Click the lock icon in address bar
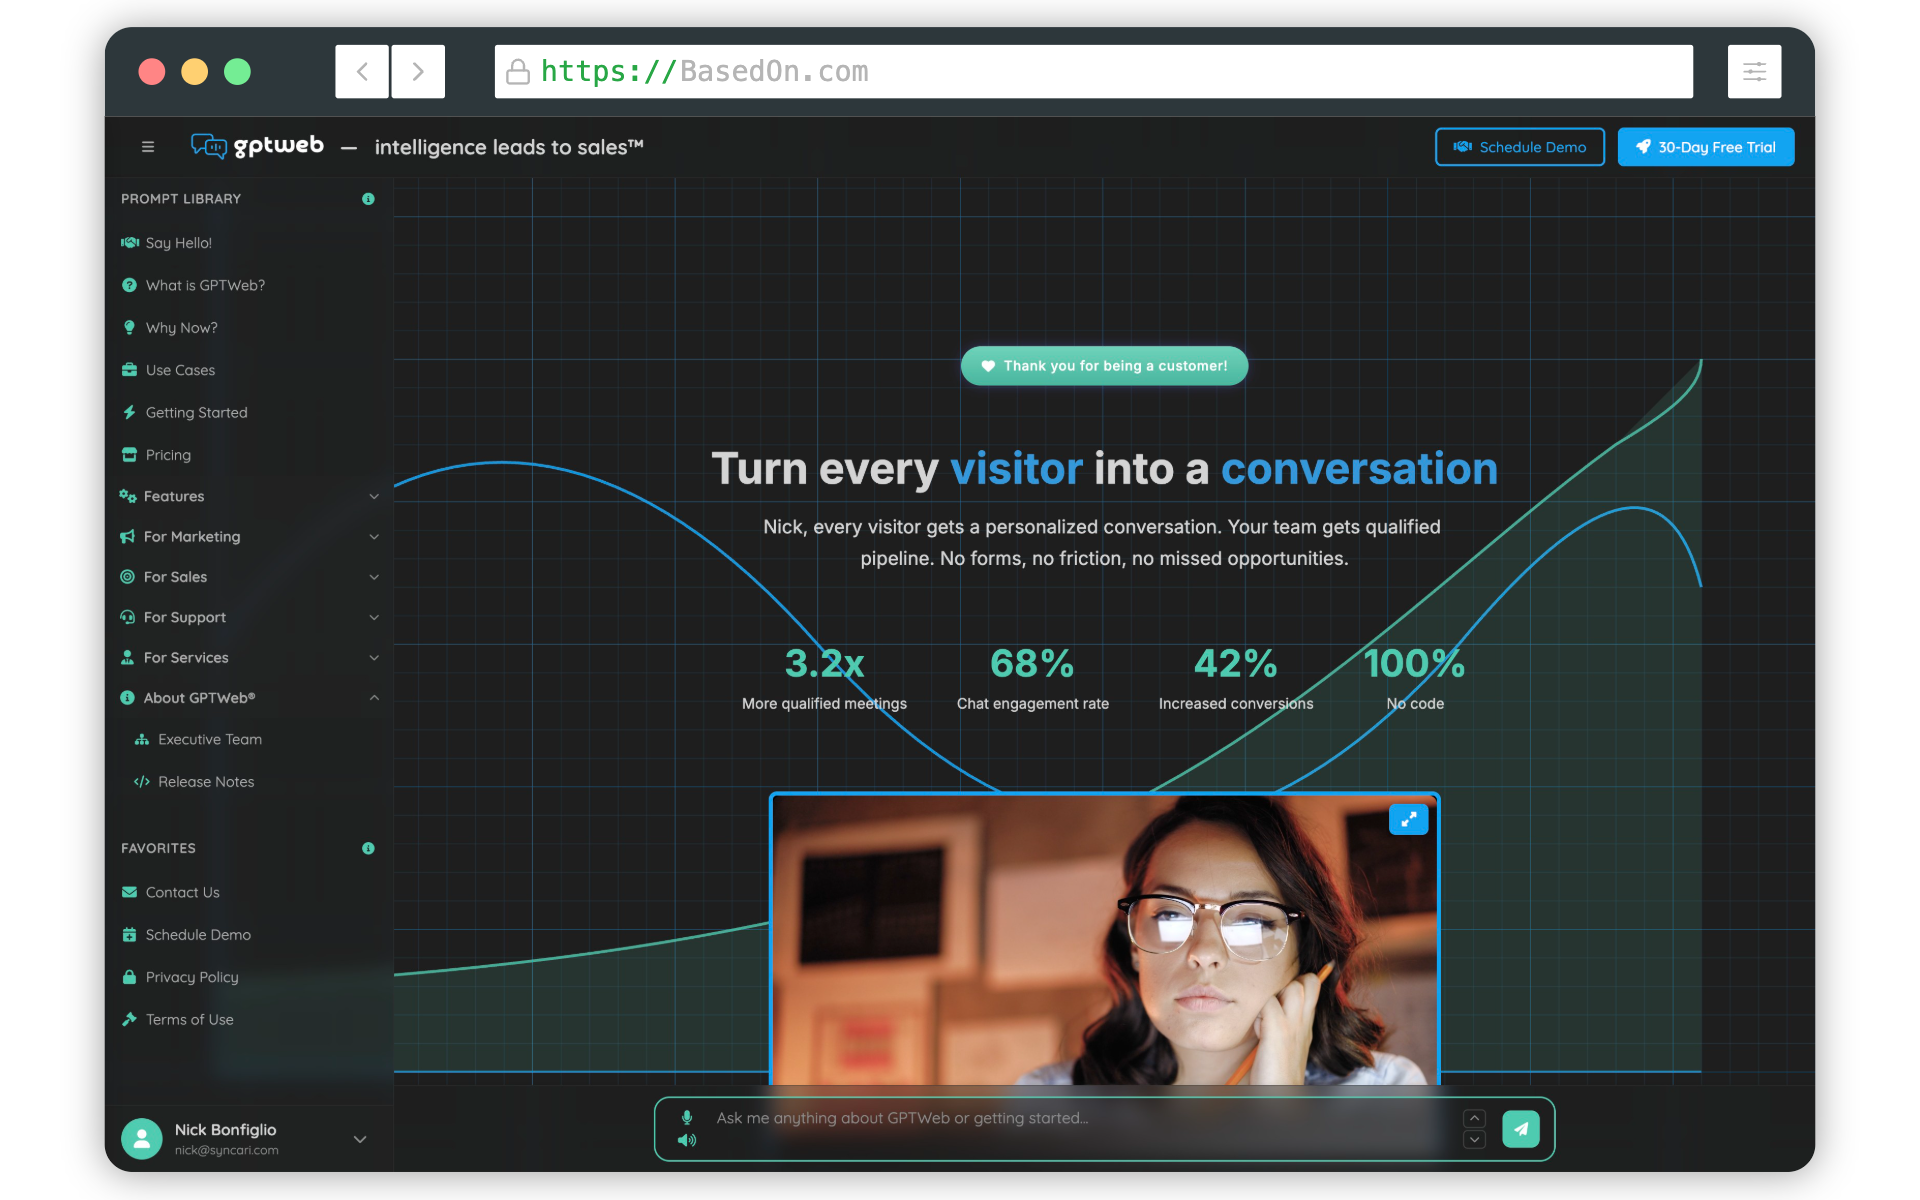 point(518,72)
